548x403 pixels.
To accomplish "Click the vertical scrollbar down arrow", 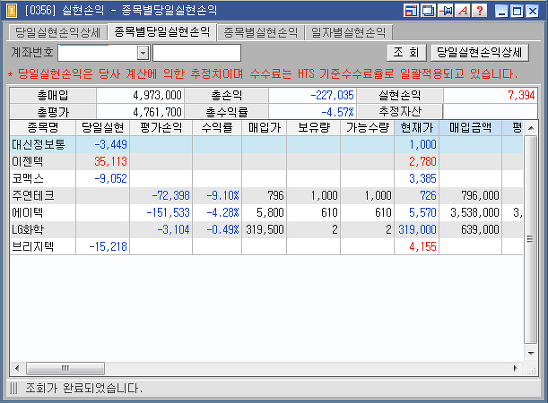I will point(531,353).
